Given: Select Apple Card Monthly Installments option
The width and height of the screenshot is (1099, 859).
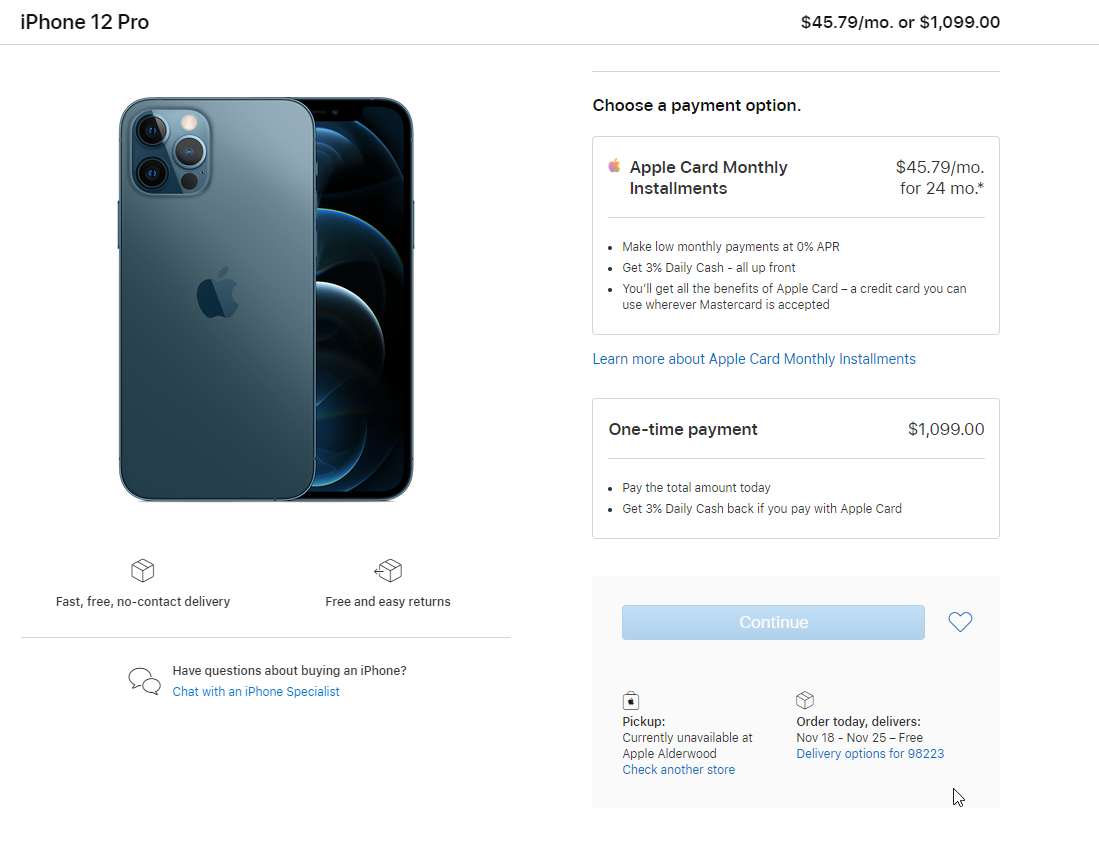Looking at the screenshot, I should click(795, 178).
